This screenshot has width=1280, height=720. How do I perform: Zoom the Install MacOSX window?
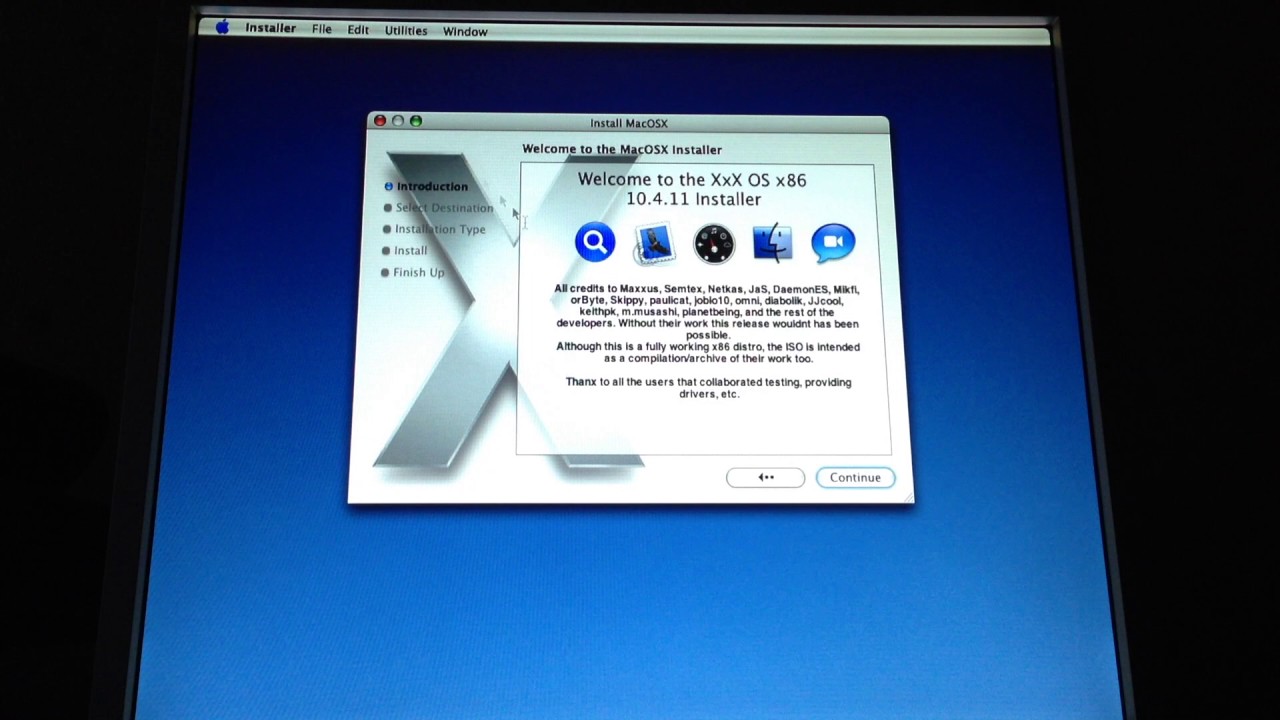click(416, 121)
